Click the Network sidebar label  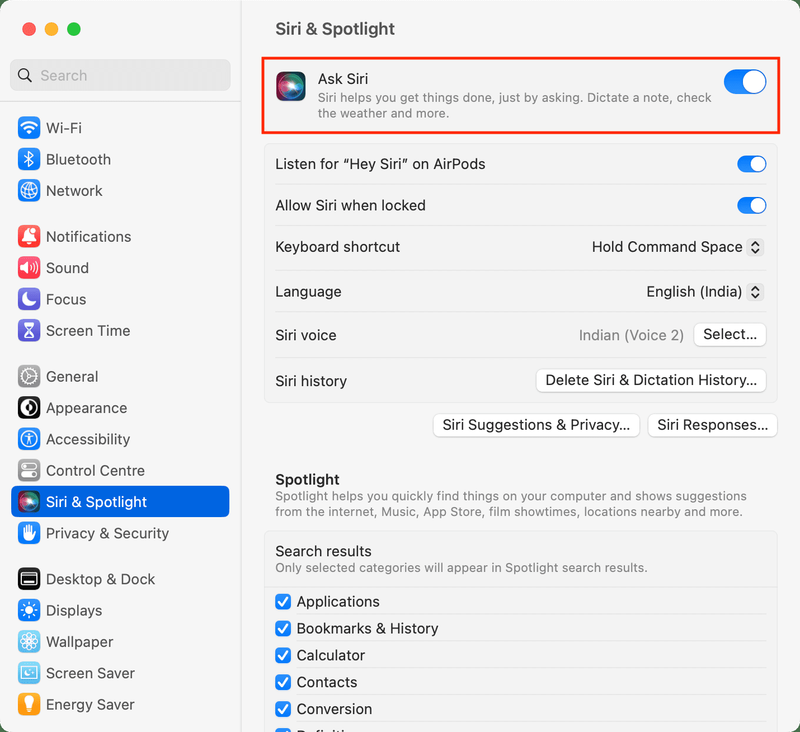pyautogui.click(x=74, y=191)
